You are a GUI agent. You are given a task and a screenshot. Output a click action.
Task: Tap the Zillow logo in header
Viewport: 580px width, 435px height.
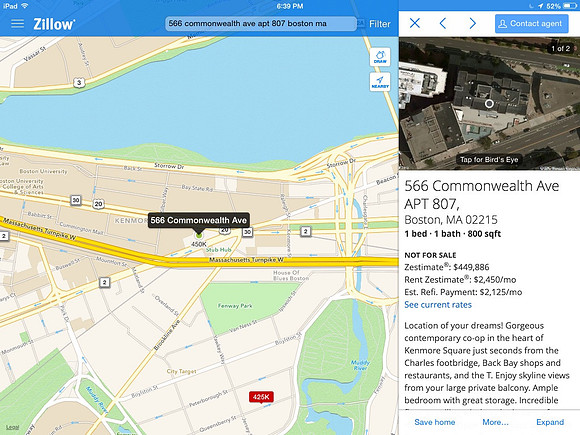point(54,24)
